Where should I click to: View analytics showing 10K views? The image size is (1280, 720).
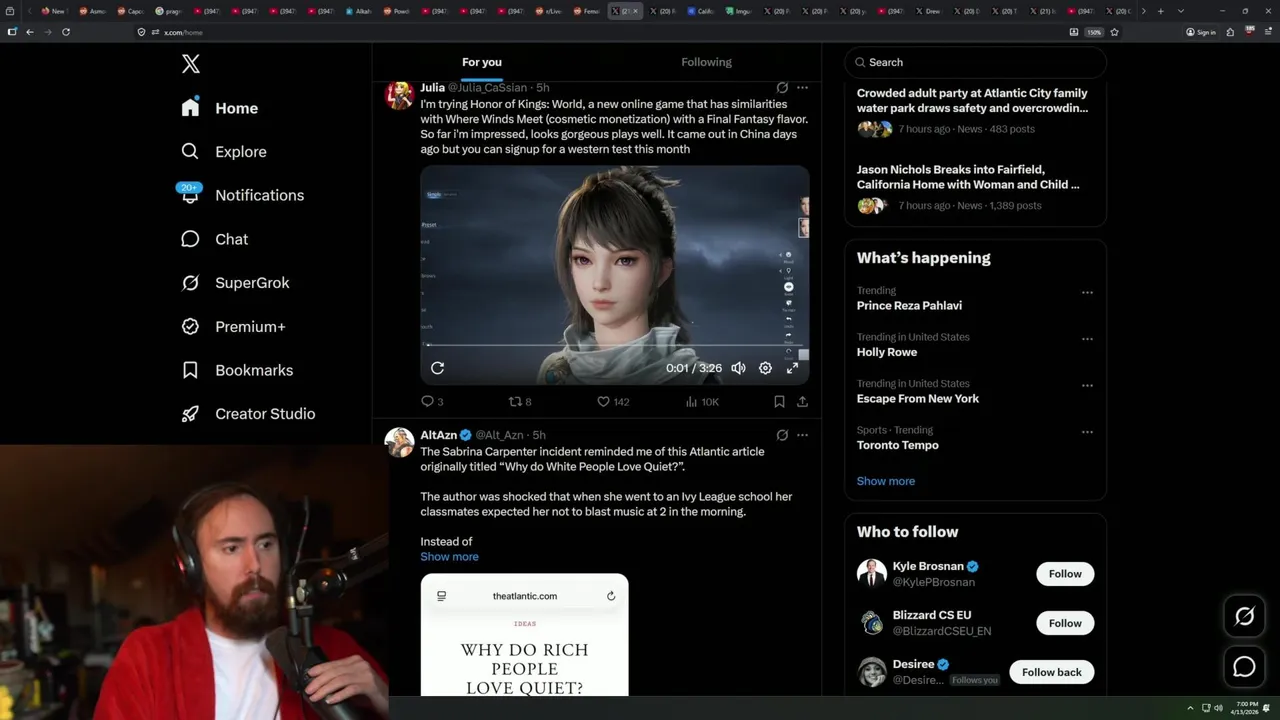point(702,402)
